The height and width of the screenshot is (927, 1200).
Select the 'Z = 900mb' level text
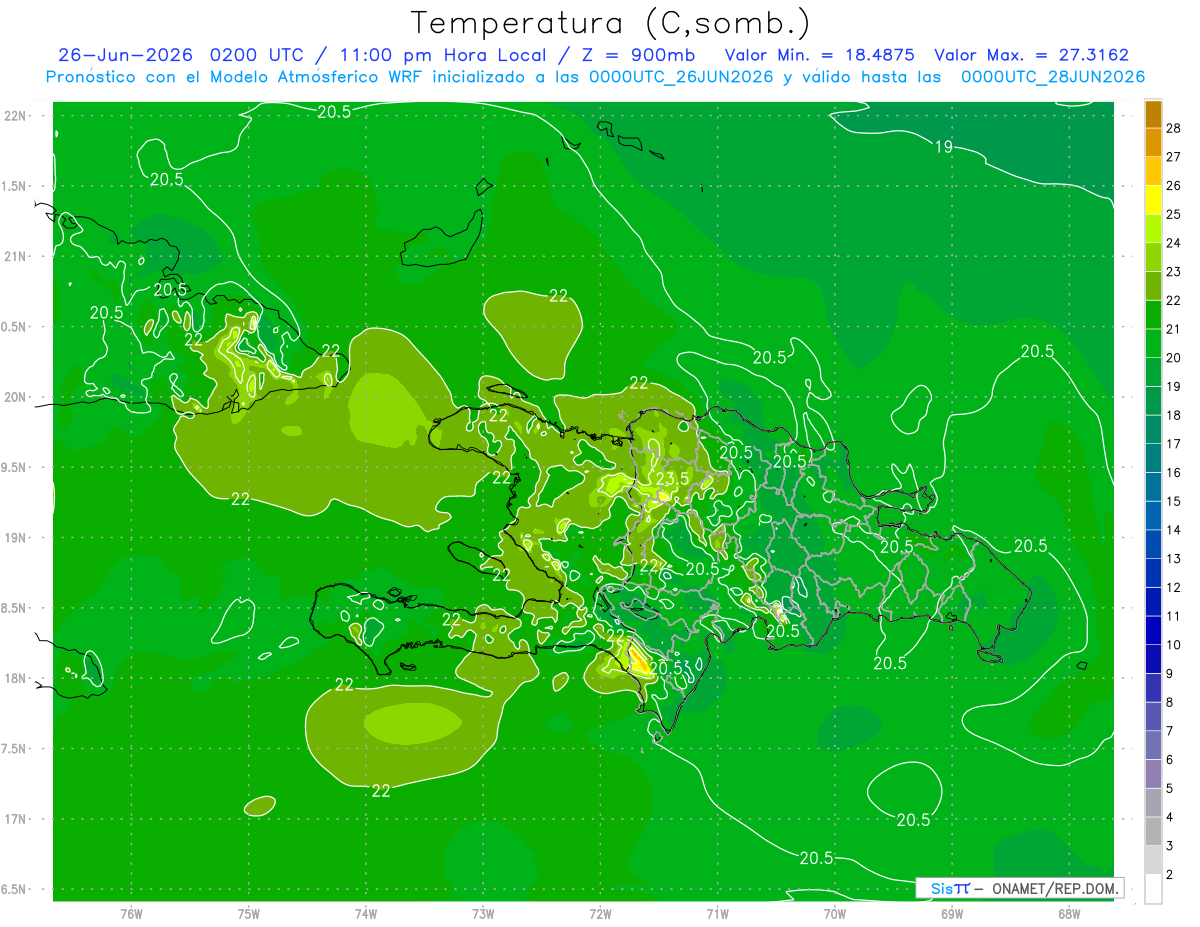tap(637, 54)
